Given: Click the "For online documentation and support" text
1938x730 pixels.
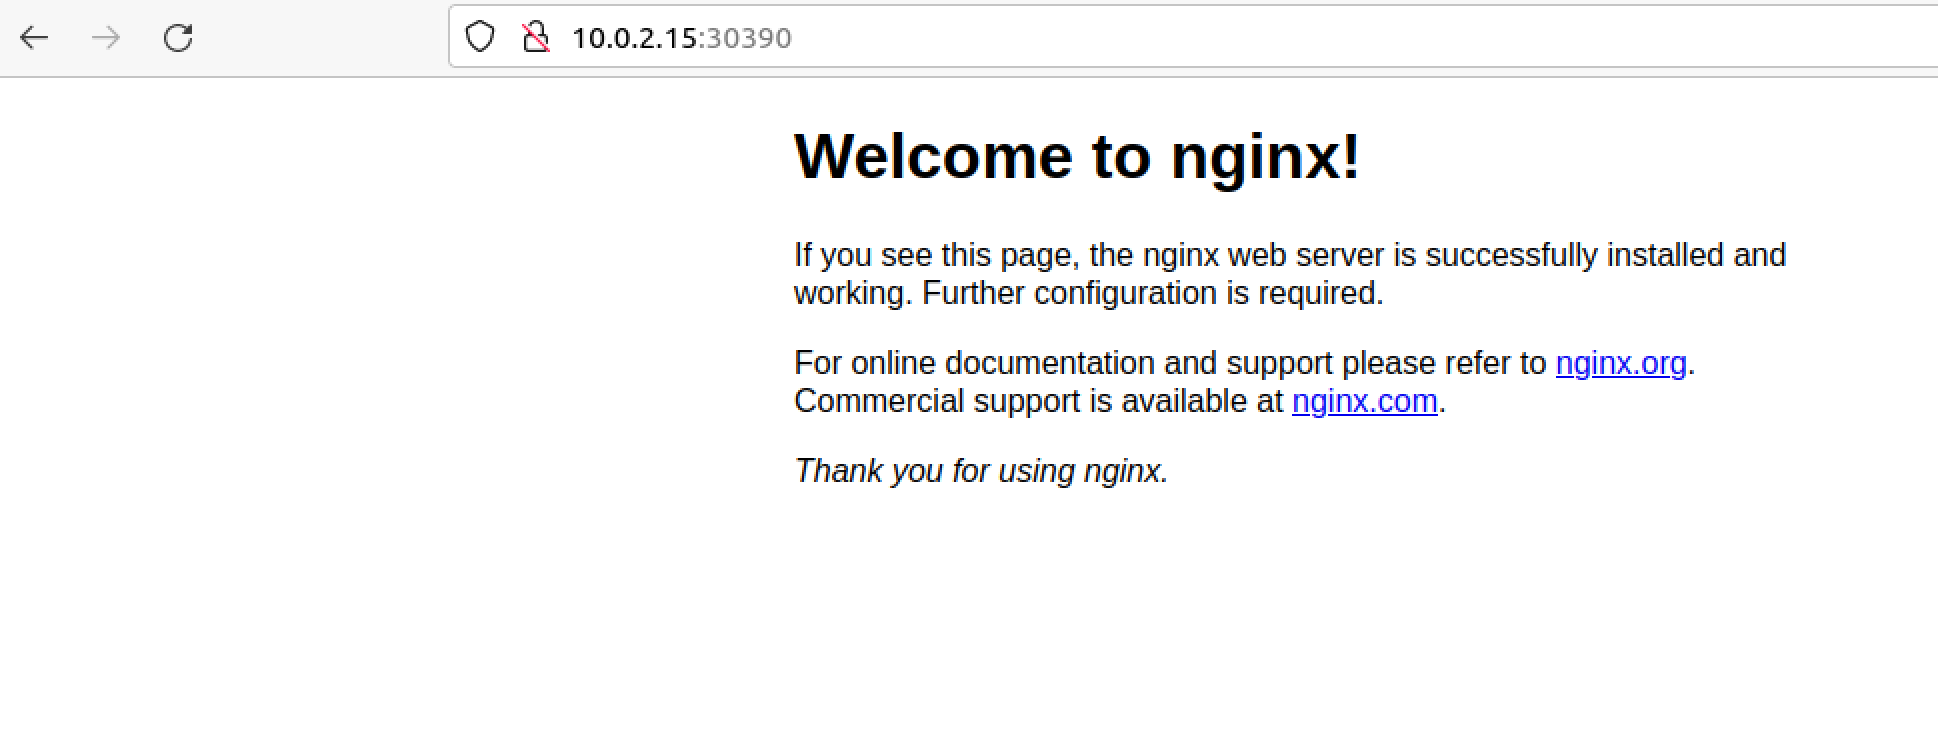Looking at the screenshot, I should [1064, 362].
